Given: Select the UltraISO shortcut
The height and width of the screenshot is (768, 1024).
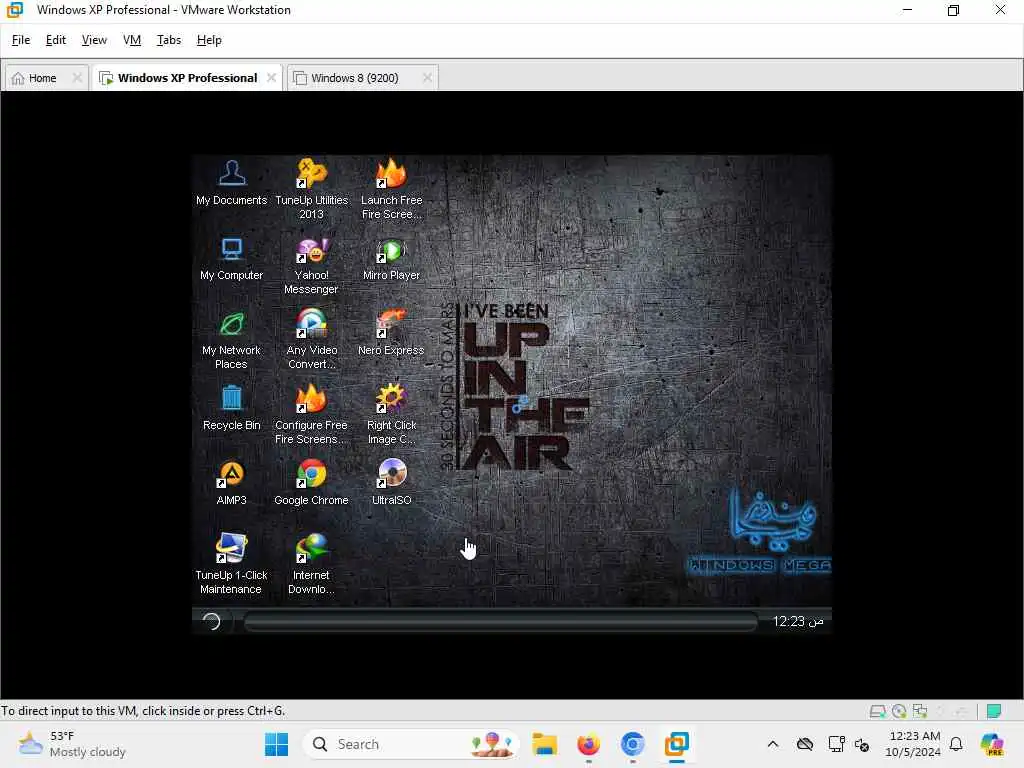Looking at the screenshot, I should tap(391, 483).
